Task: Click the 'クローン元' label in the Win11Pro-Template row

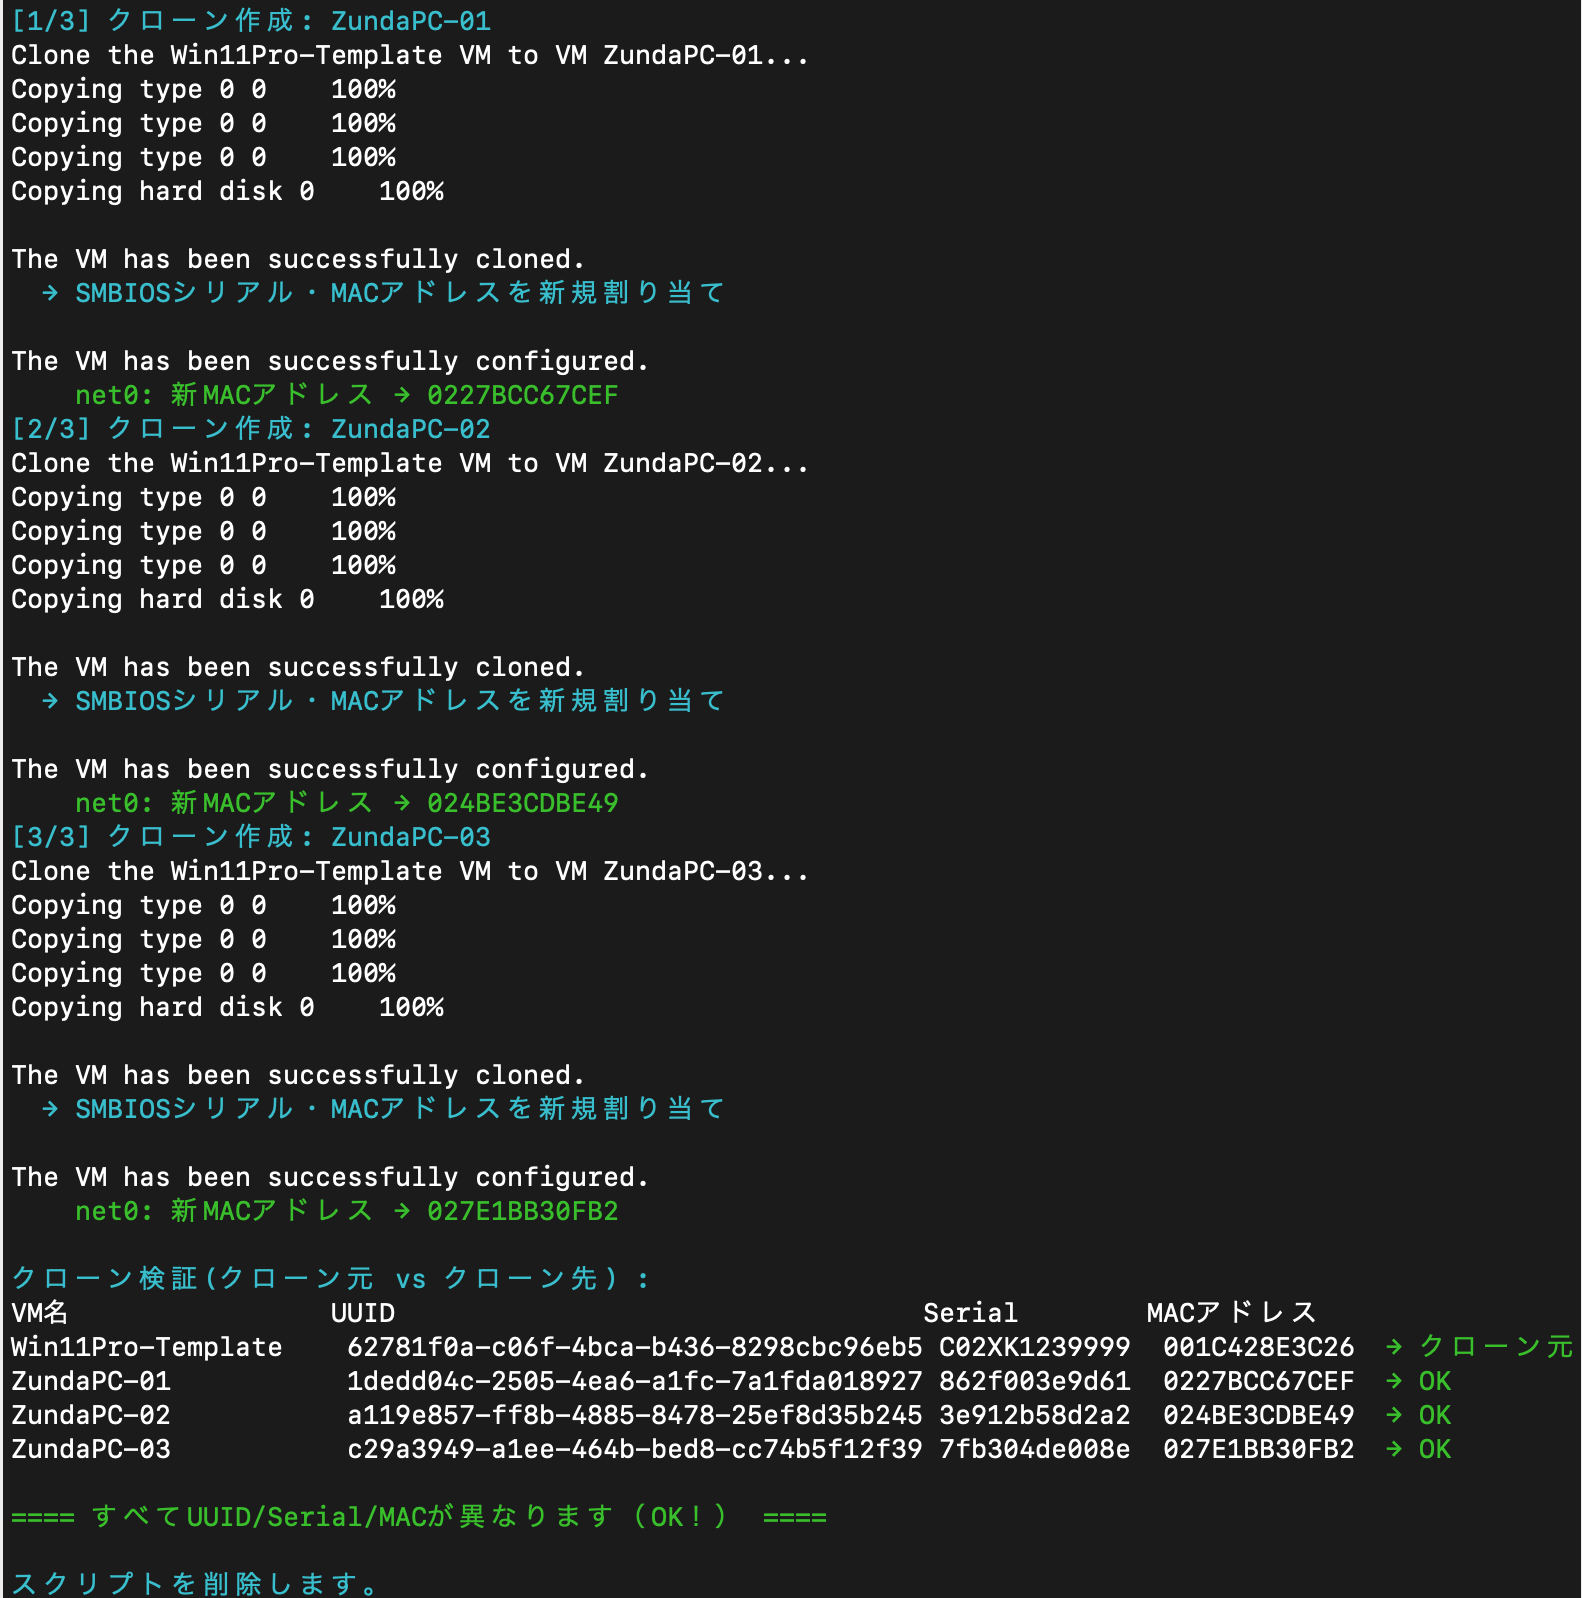Action: (1496, 1347)
